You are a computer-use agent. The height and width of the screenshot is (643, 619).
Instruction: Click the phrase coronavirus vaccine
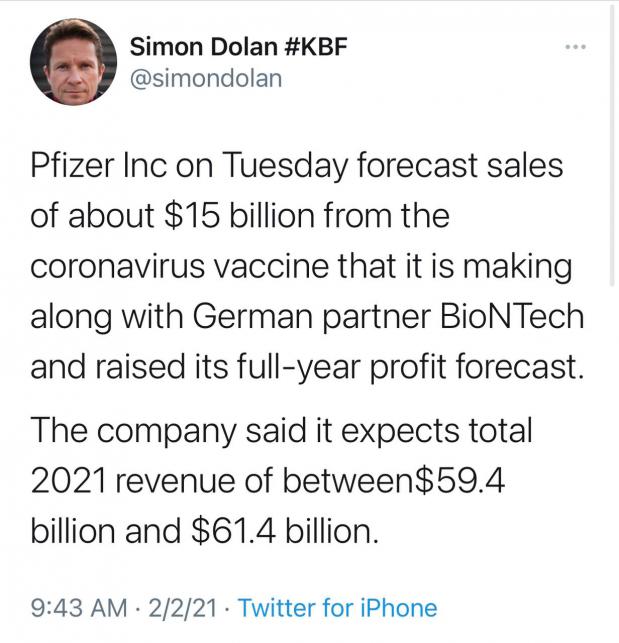point(180,267)
